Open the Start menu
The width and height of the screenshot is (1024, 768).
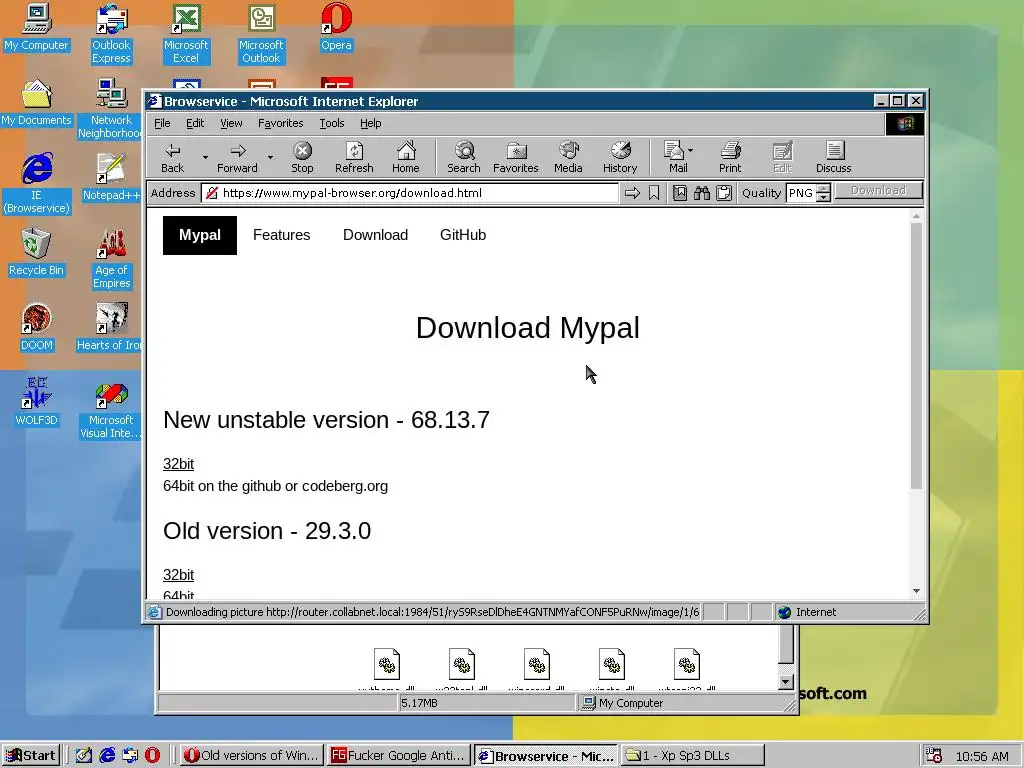click(x=31, y=756)
